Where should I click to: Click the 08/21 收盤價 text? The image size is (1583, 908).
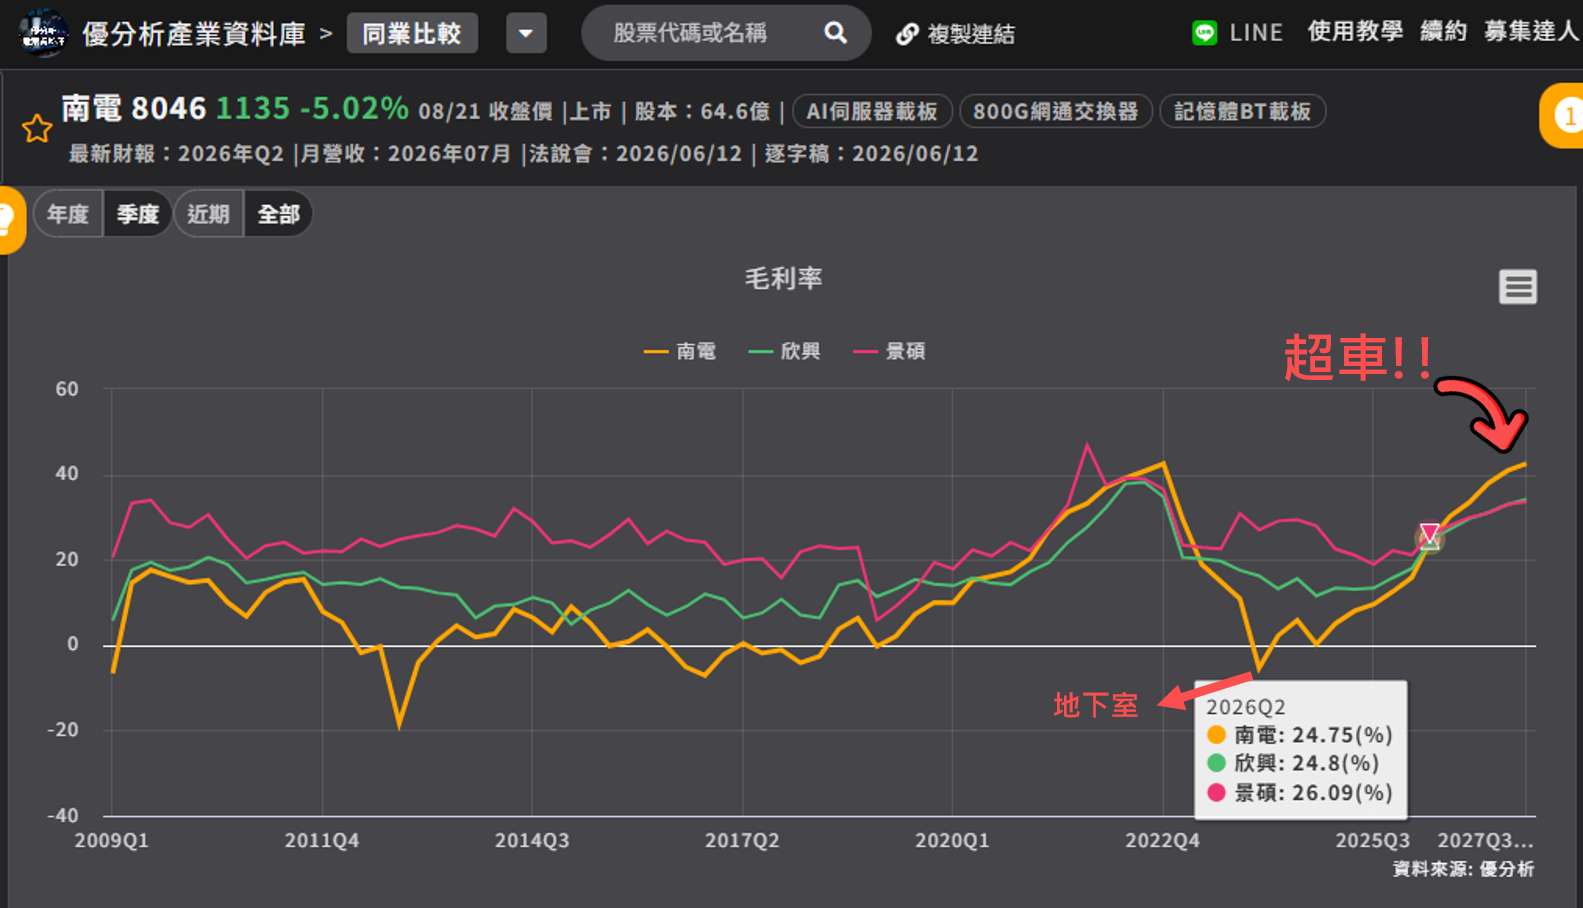tap(485, 111)
